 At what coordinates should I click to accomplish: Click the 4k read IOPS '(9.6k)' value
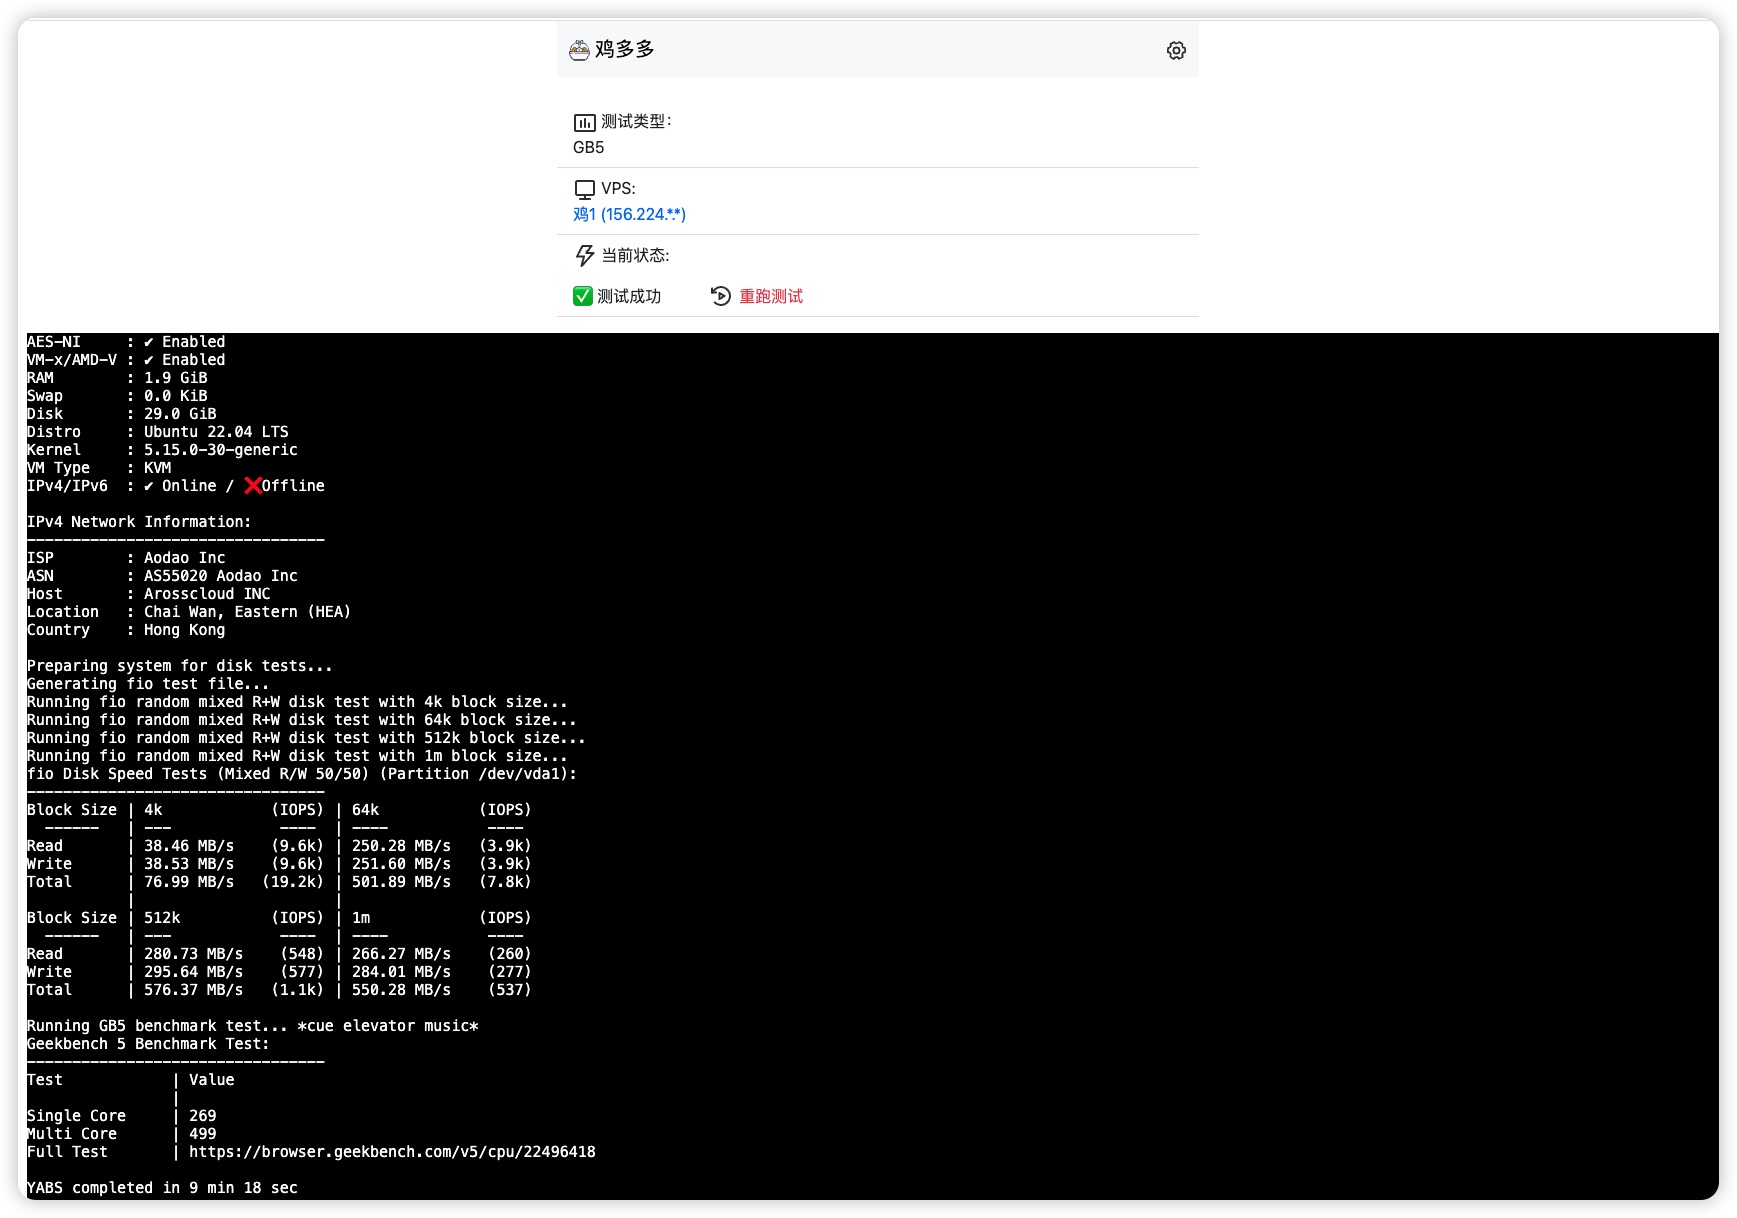297,846
